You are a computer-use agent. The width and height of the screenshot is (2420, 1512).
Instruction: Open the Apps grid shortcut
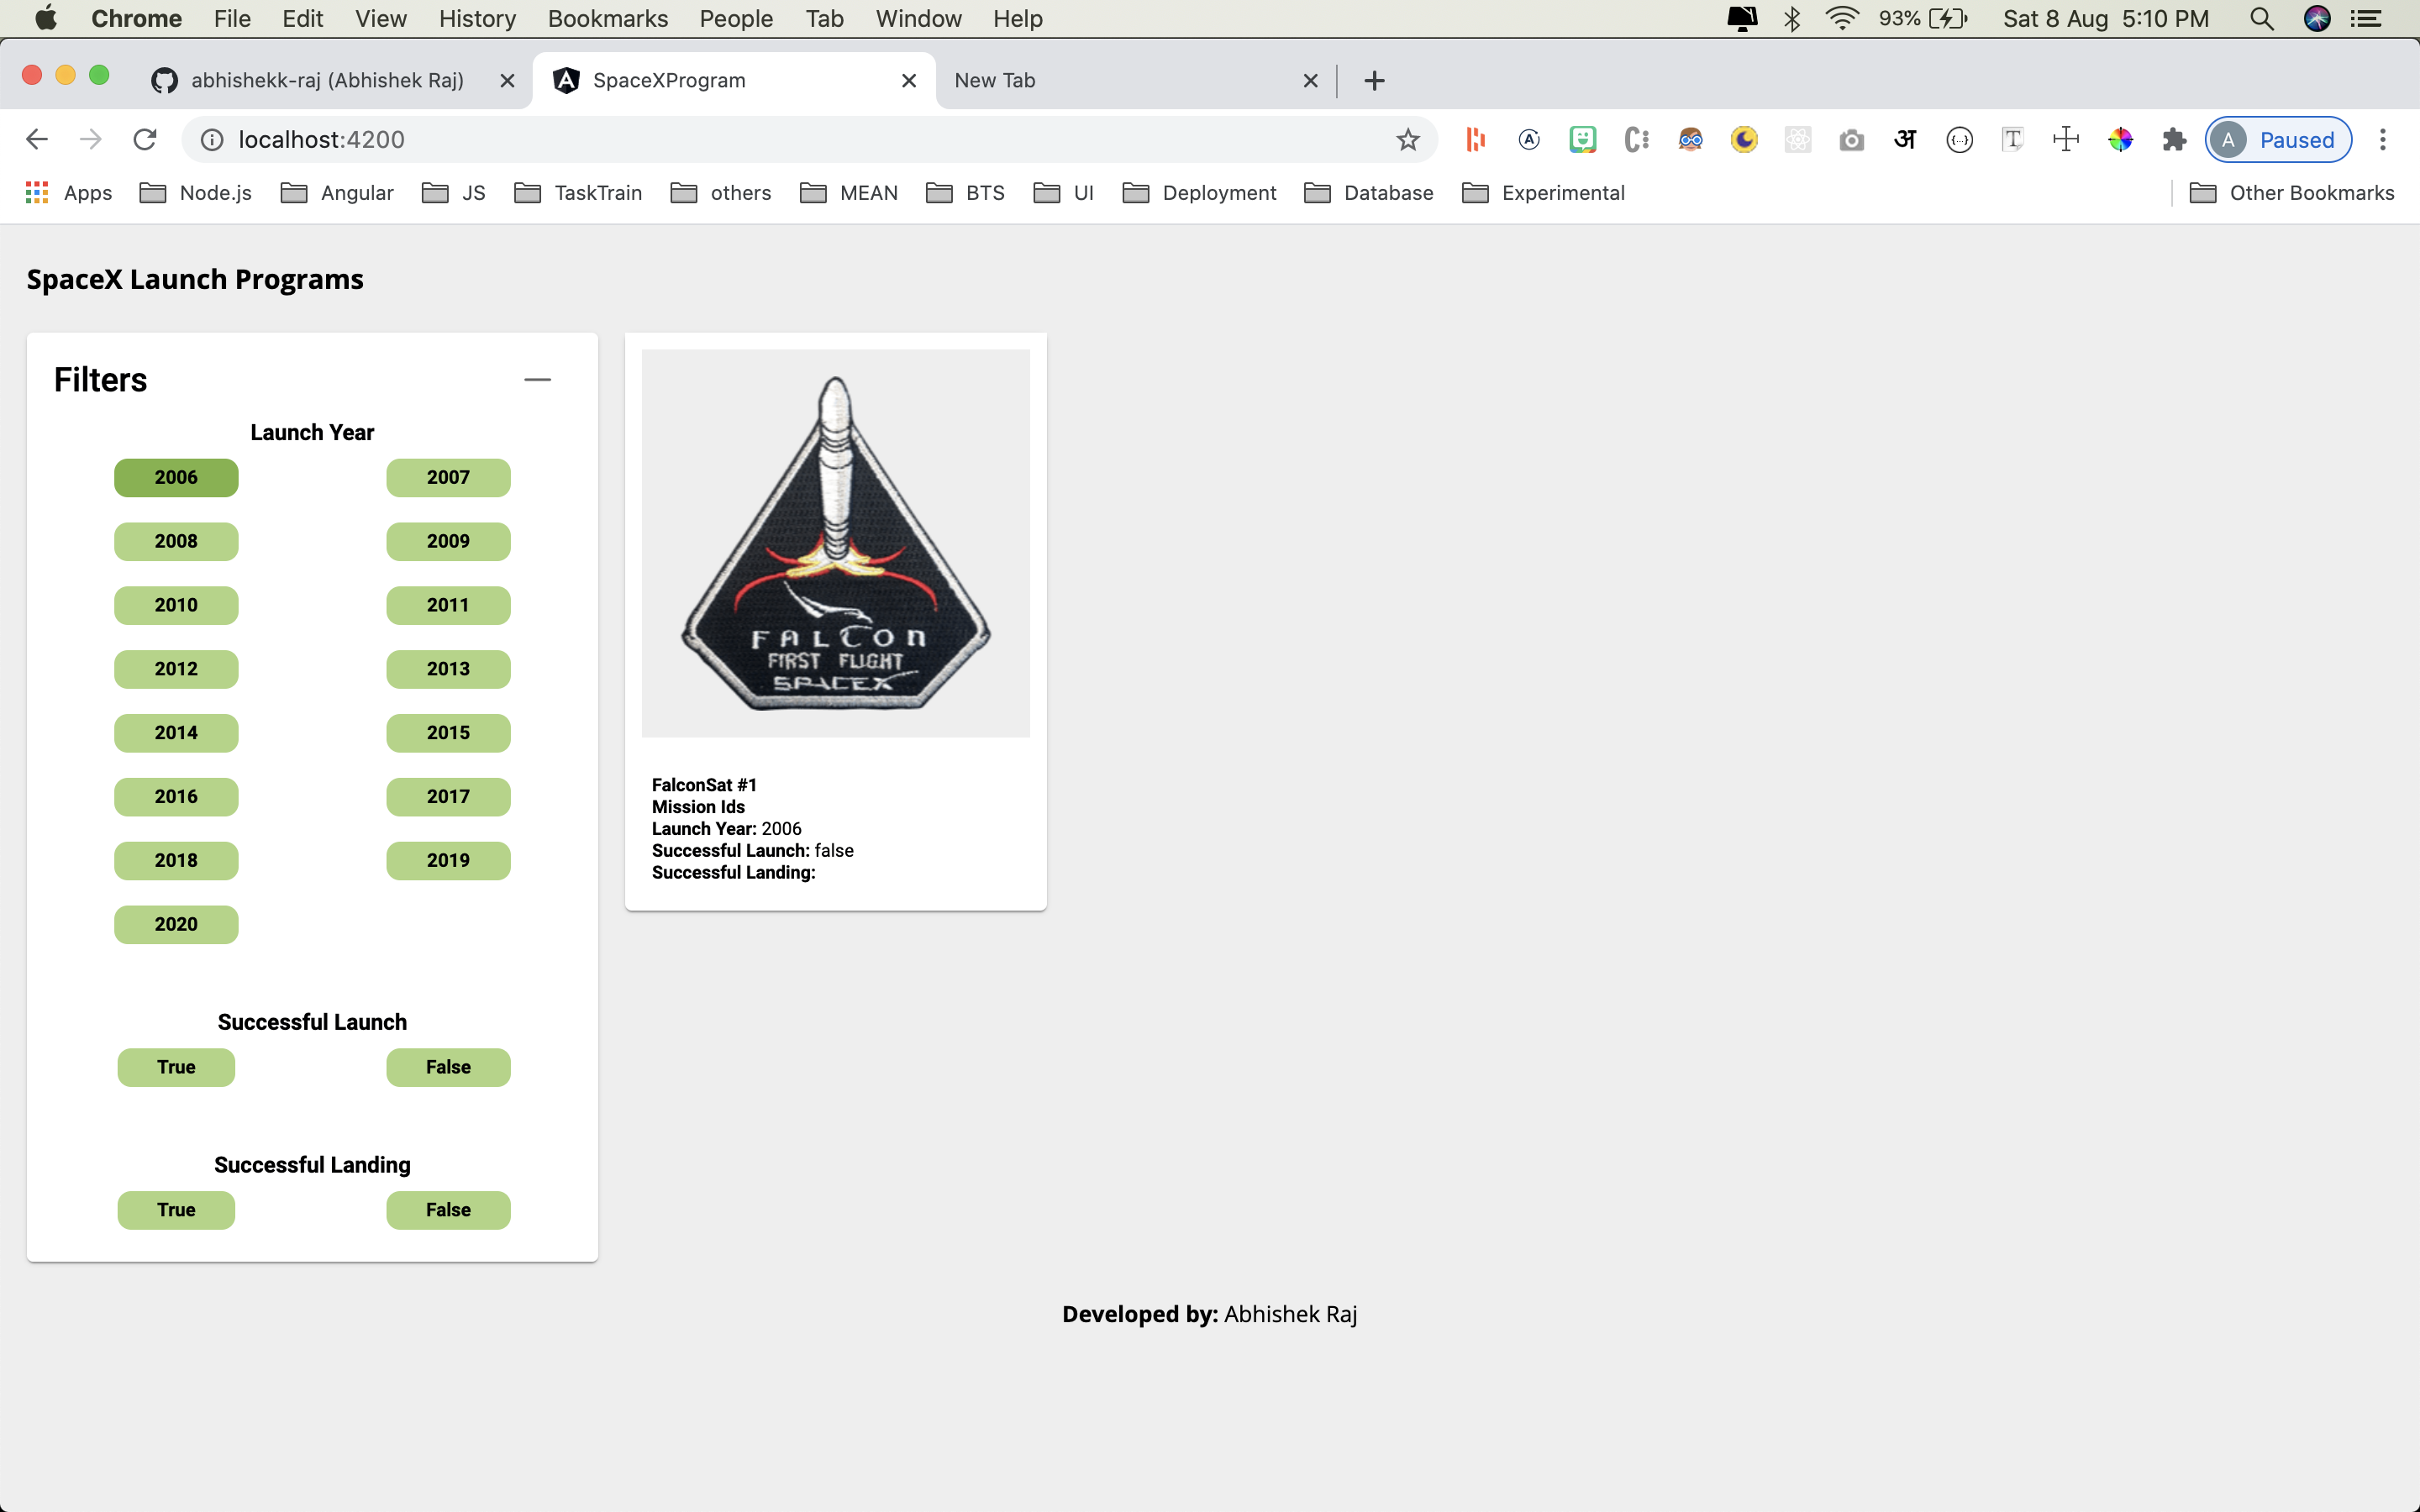click(x=69, y=193)
